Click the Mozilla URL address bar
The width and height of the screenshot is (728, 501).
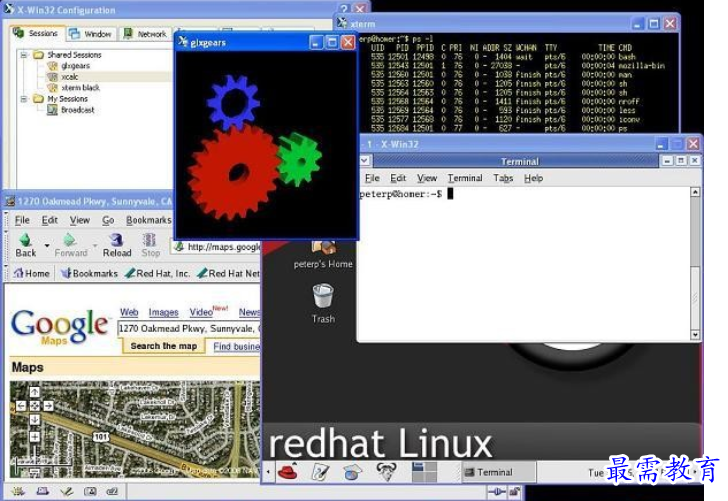point(216,247)
